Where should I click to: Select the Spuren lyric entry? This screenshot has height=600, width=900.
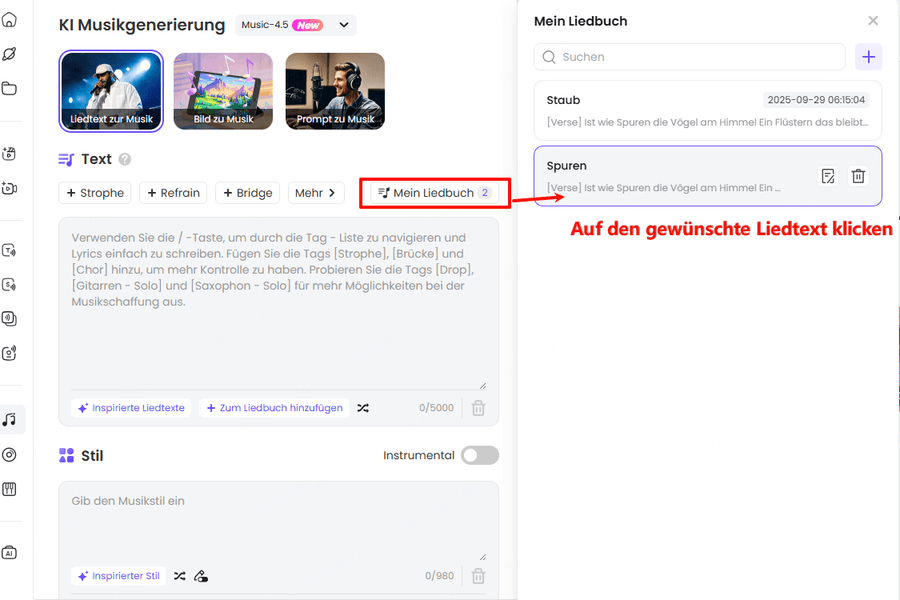pyautogui.click(x=708, y=176)
